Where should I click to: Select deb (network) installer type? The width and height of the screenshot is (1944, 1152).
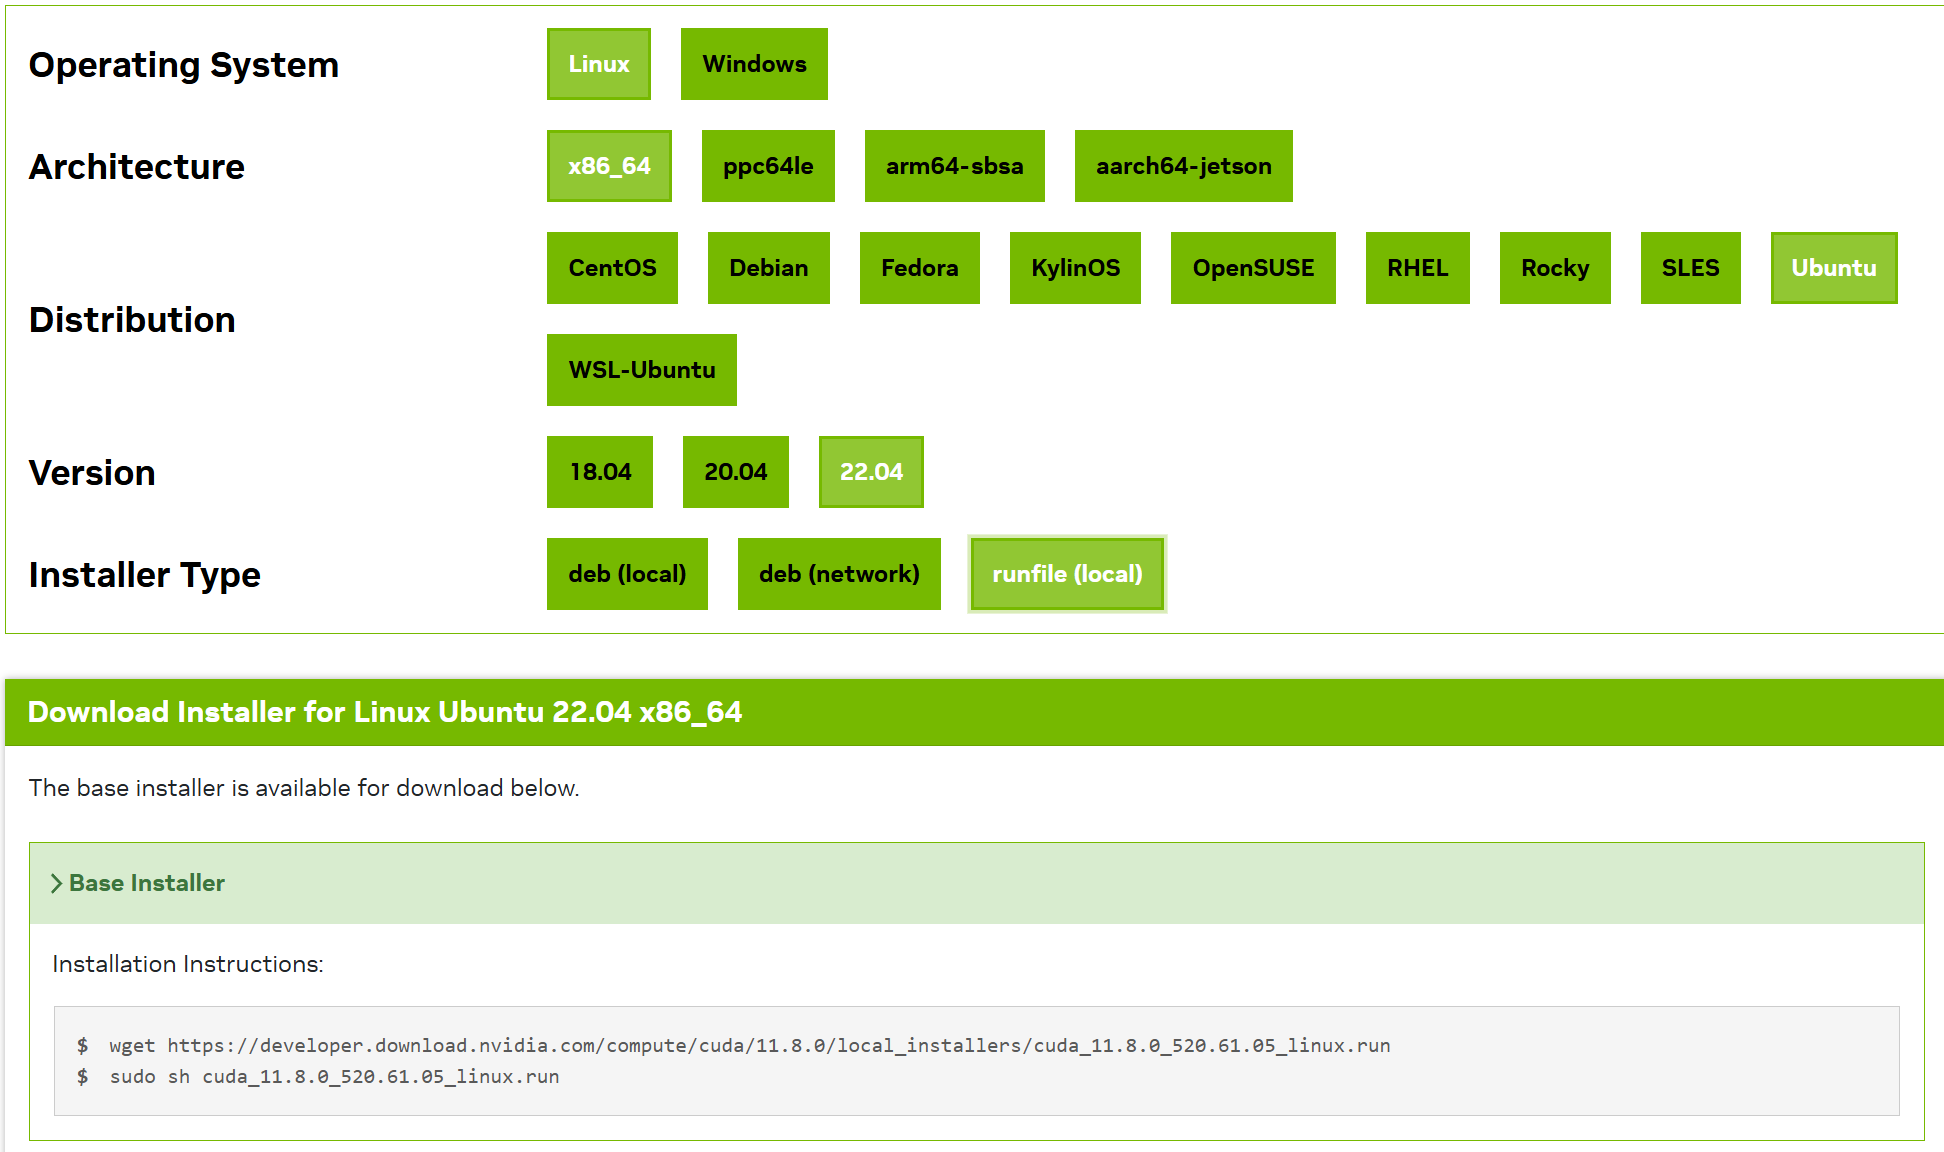839,574
